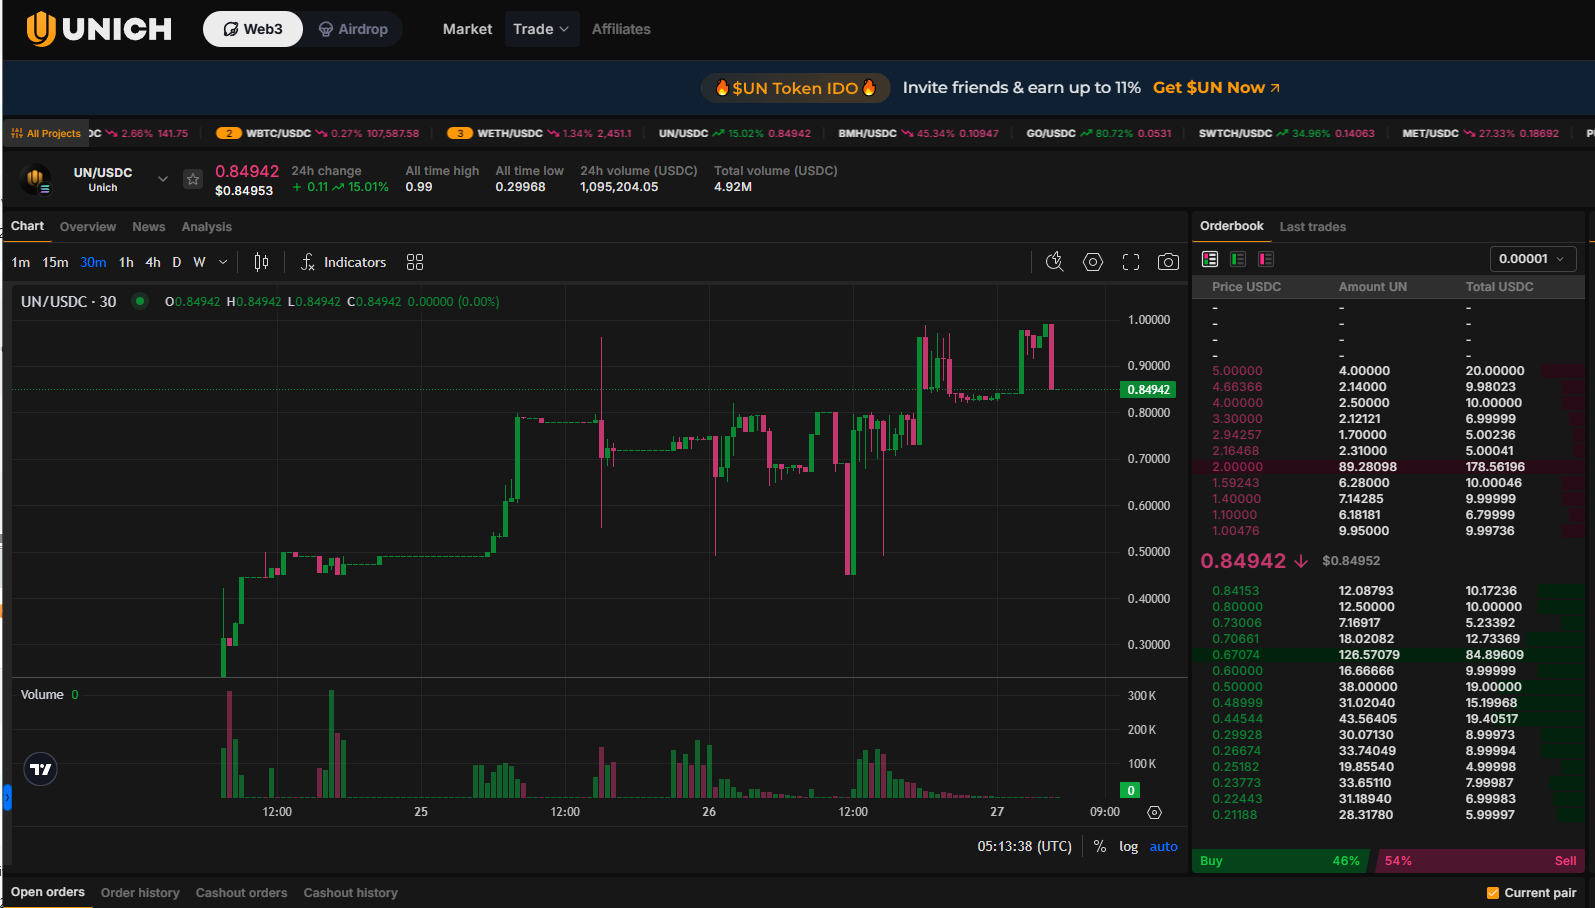Click the UN/USDC token avatar
This screenshot has height=908, width=1595.
point(36,179)
